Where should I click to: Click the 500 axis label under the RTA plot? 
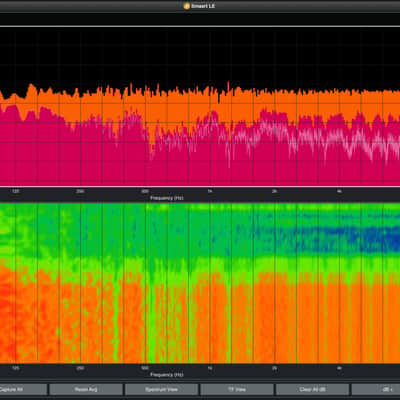click(x=145, y=191)
